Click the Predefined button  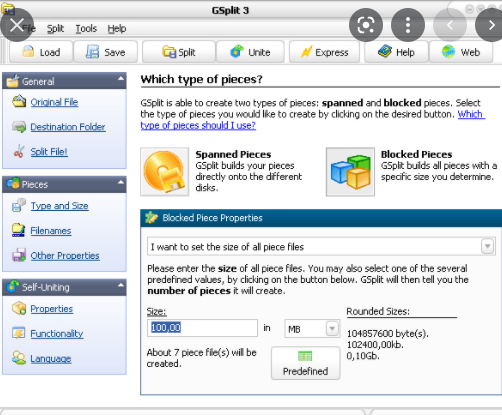pos(305,363)
